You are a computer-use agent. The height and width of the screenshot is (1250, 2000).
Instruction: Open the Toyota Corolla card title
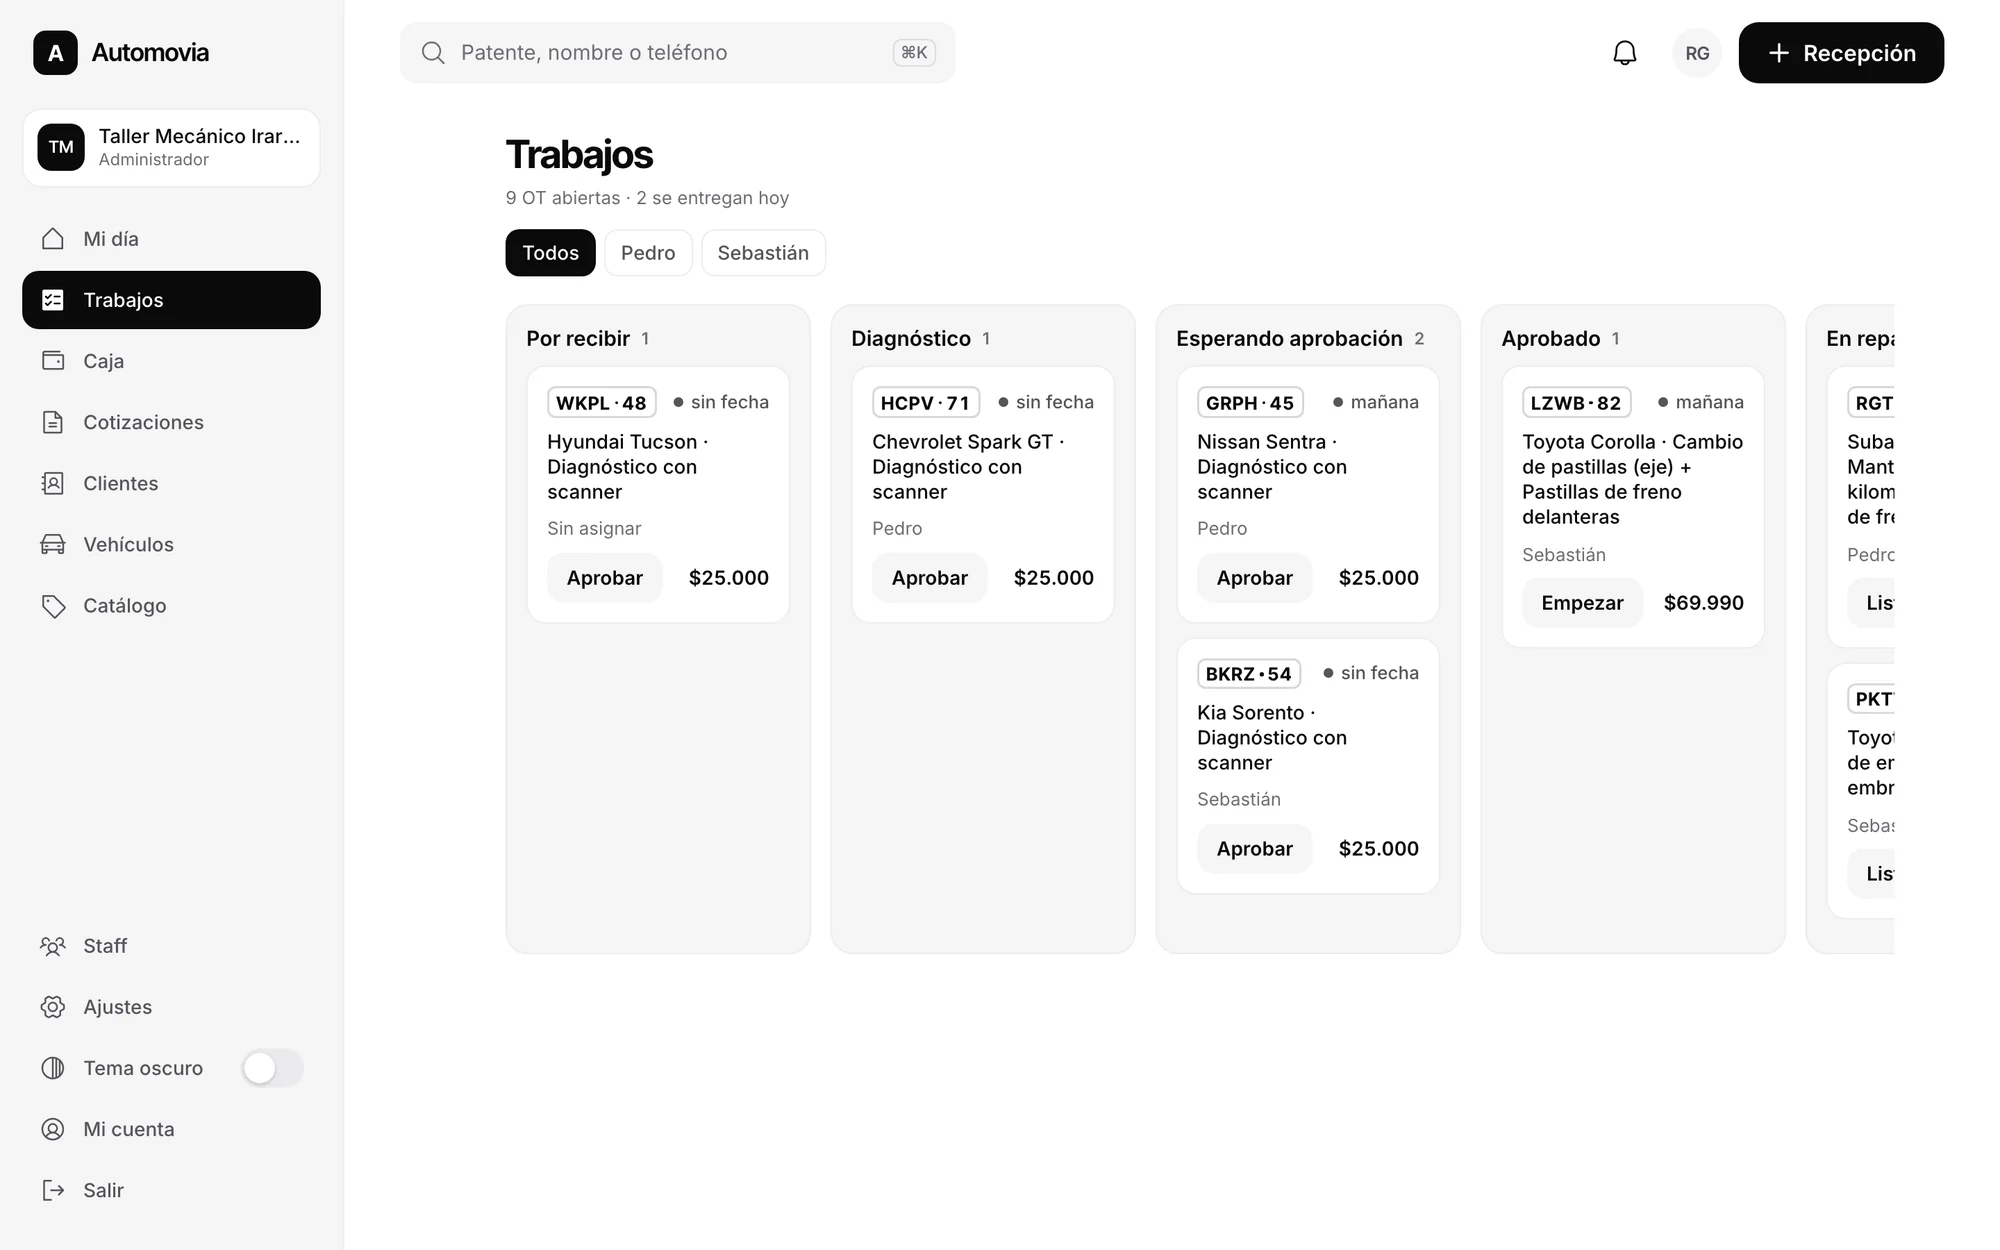(1632, 479)
